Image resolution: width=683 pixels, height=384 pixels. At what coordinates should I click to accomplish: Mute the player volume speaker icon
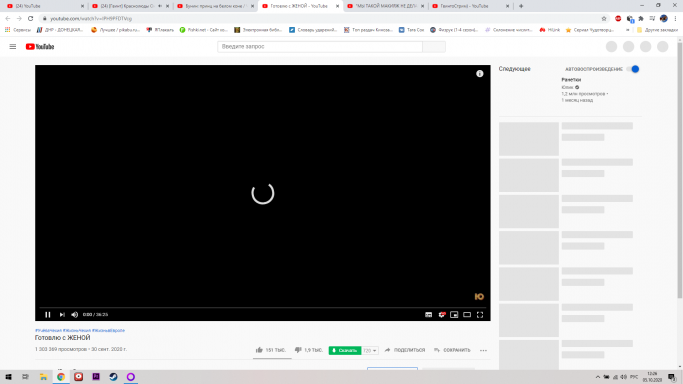coord(74,315)
